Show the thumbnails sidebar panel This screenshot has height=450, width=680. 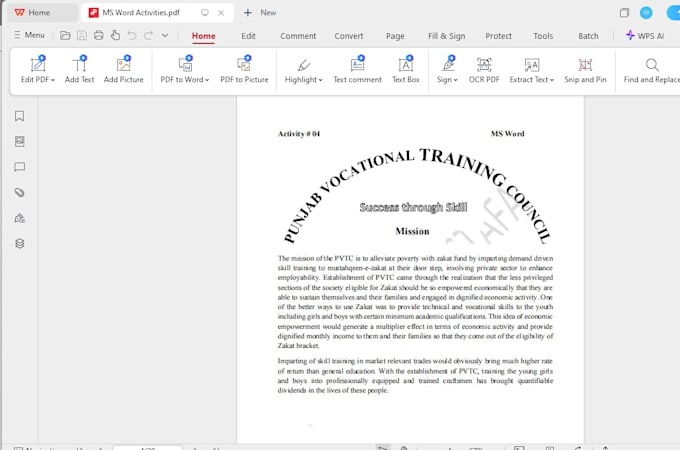coord(20,141)
